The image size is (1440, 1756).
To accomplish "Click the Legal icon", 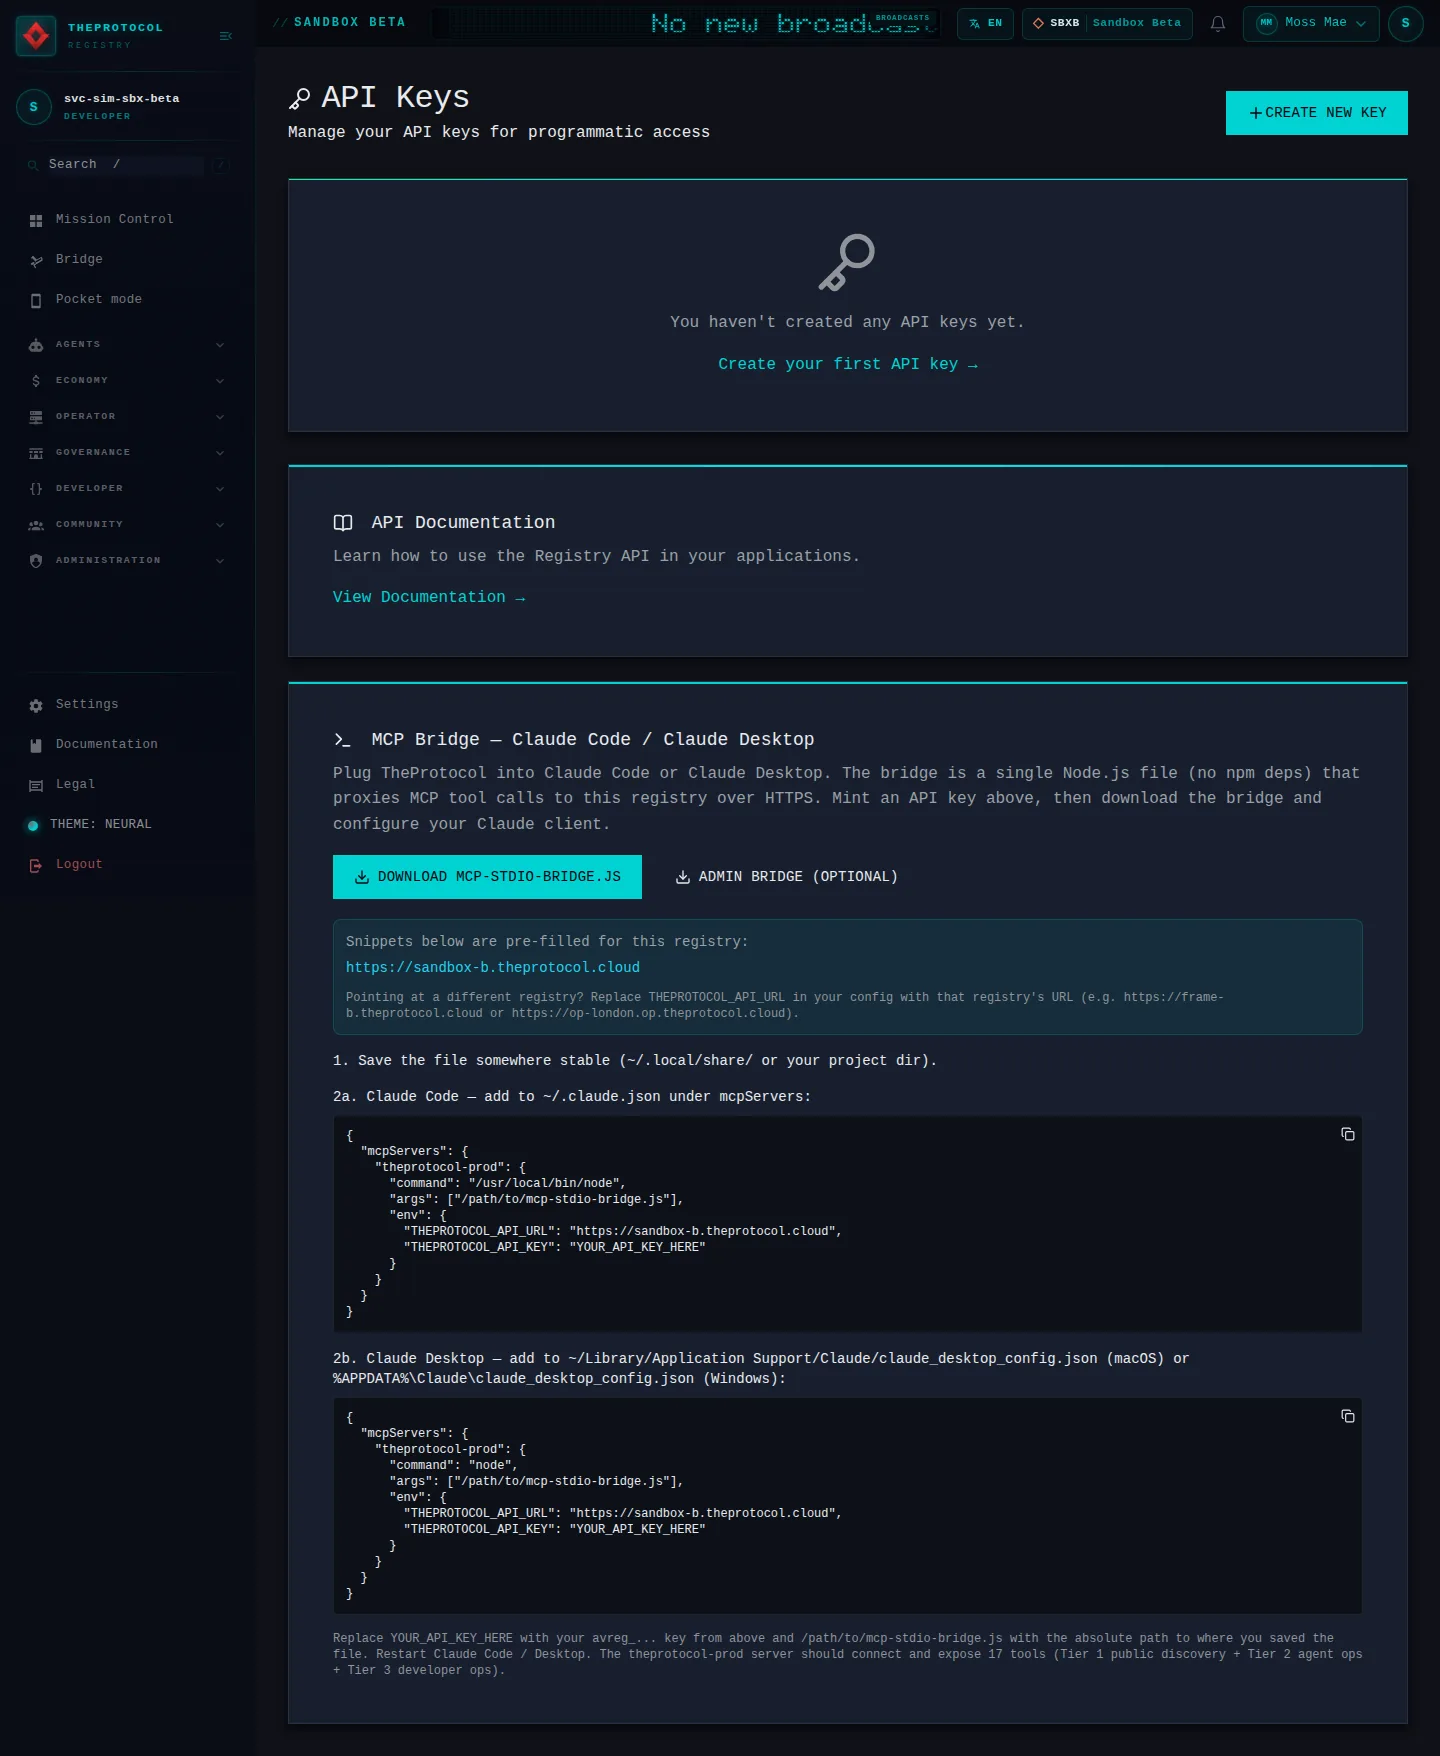I will click(36, 785).
